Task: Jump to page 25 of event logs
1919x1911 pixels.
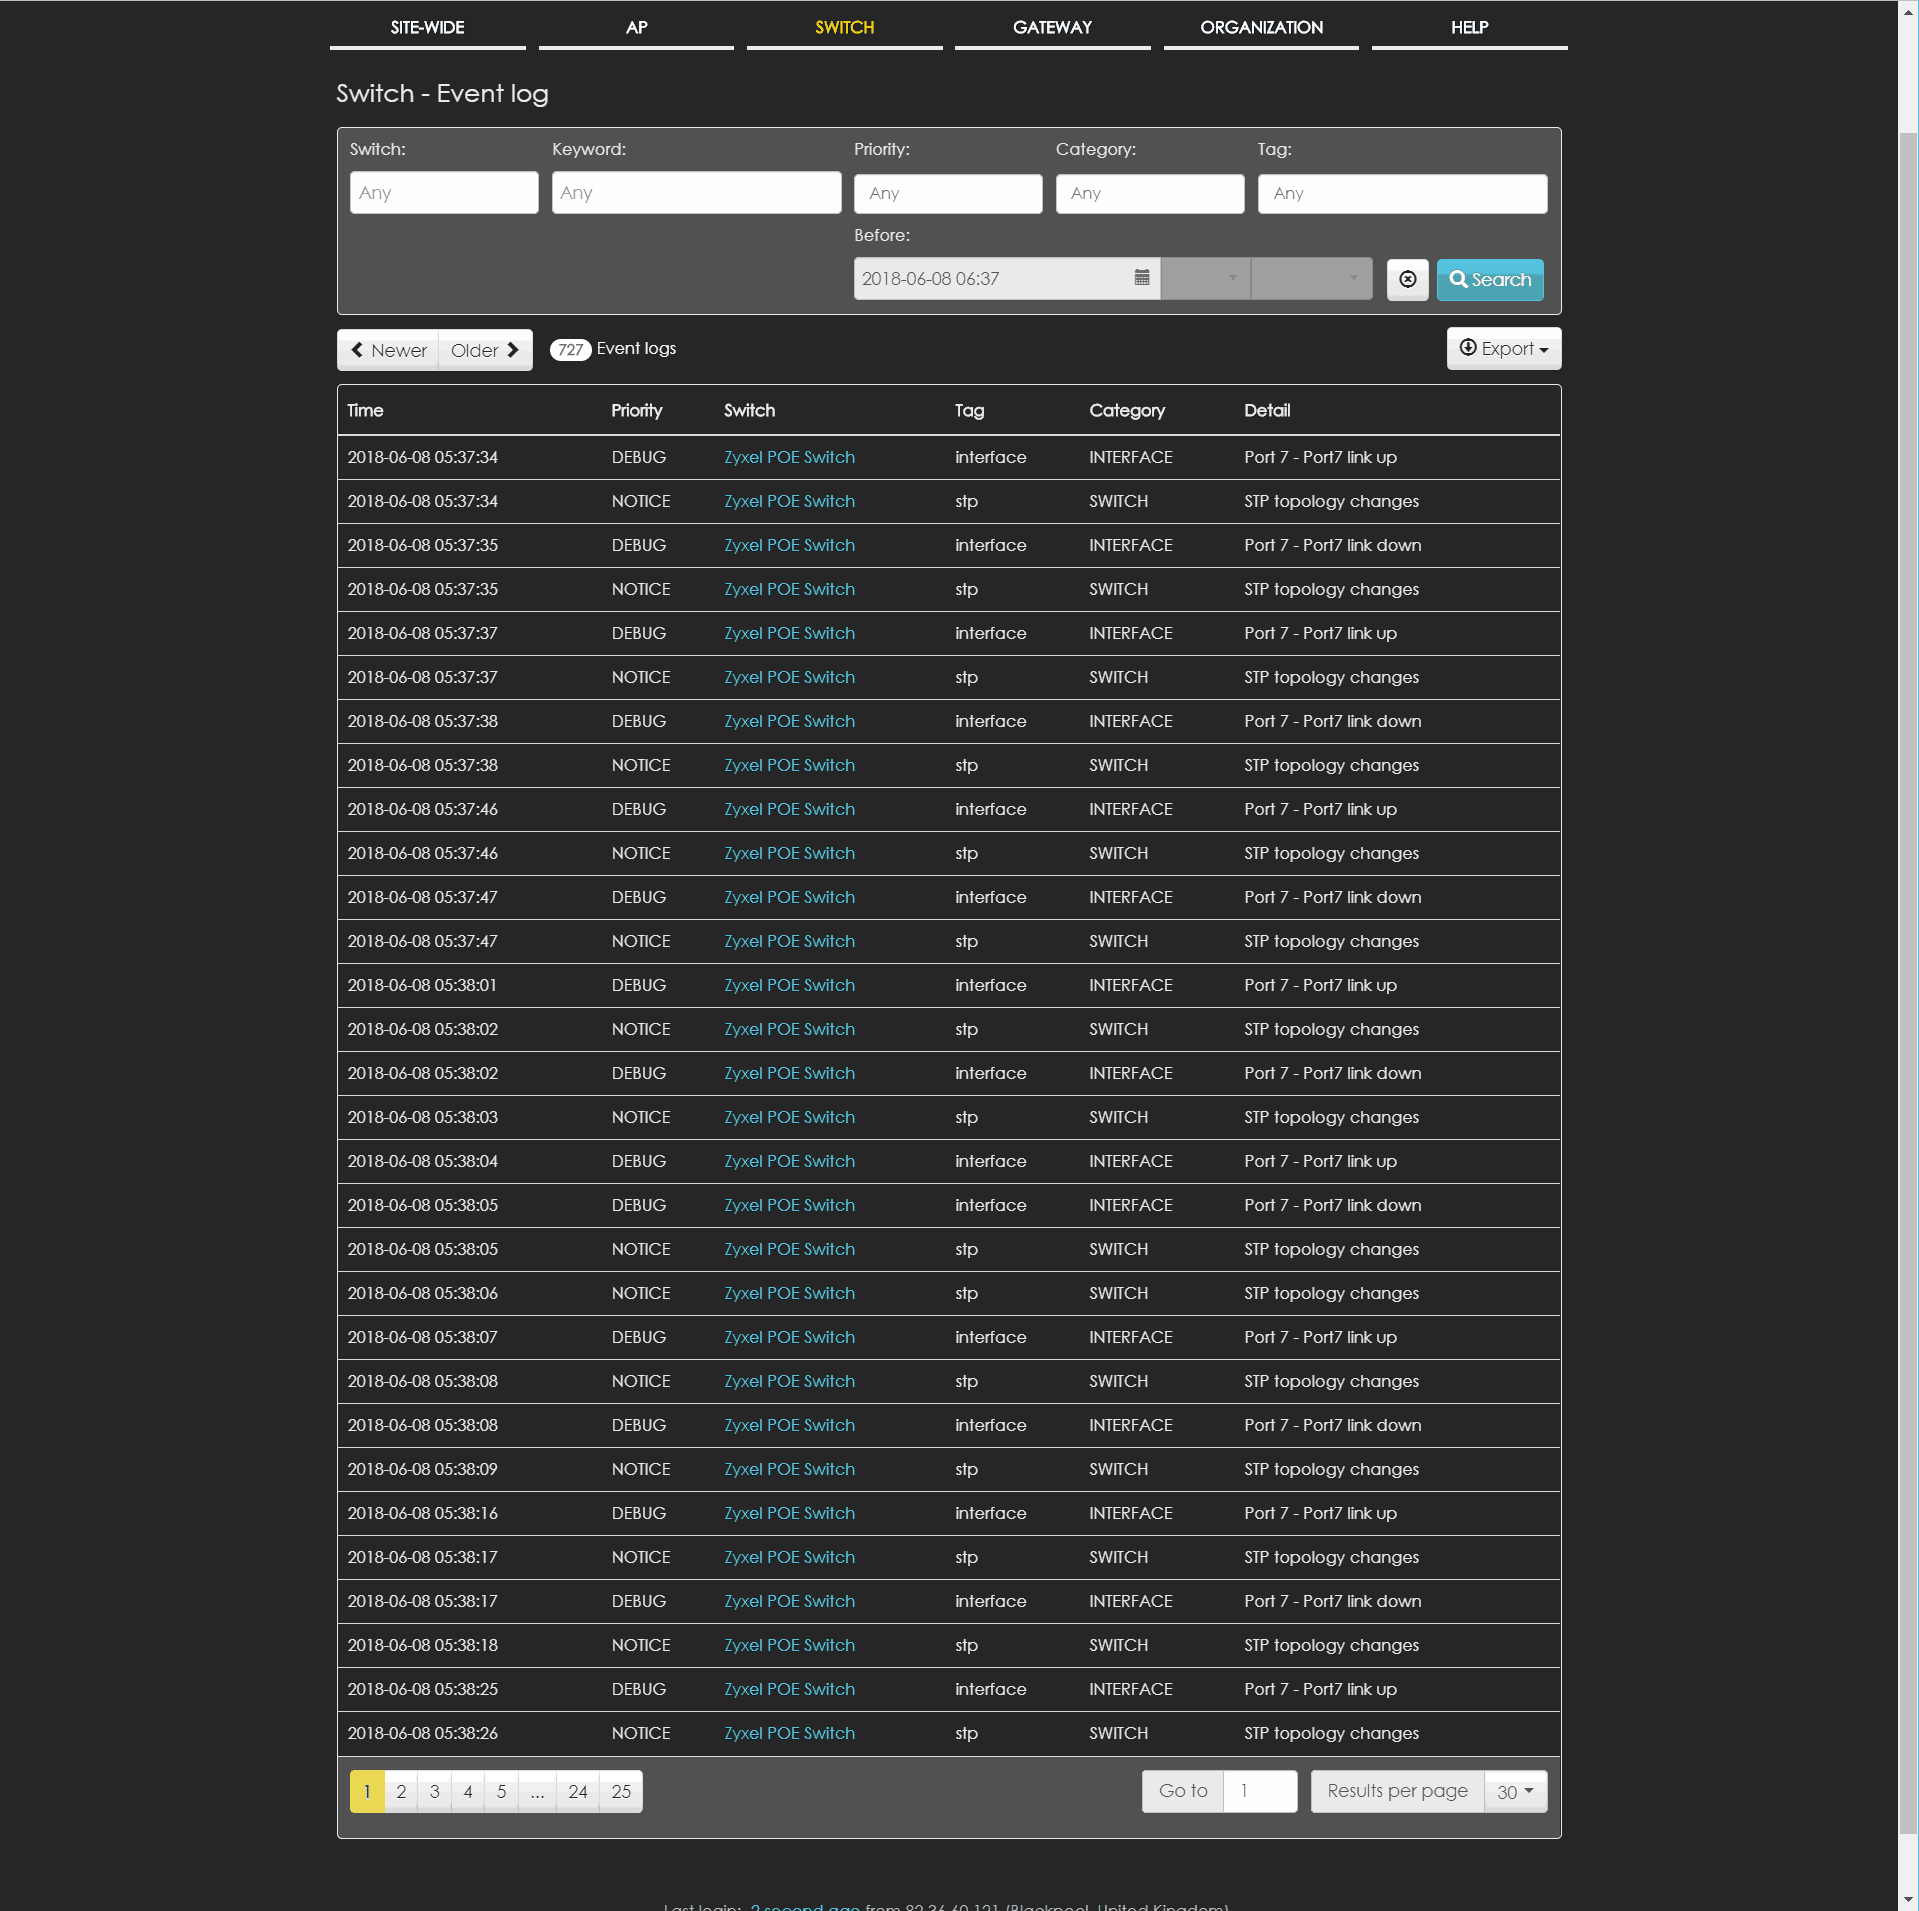Action: pos(621,1791)
